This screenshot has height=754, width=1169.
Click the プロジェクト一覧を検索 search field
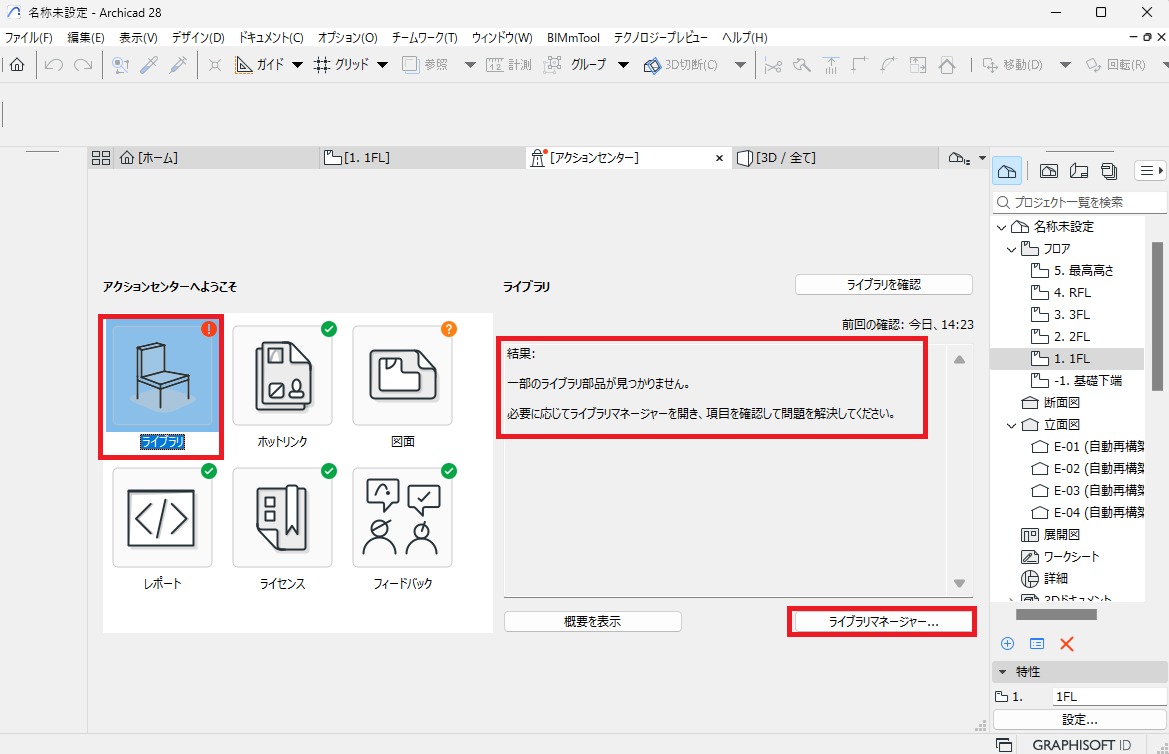pos(1080,202)
